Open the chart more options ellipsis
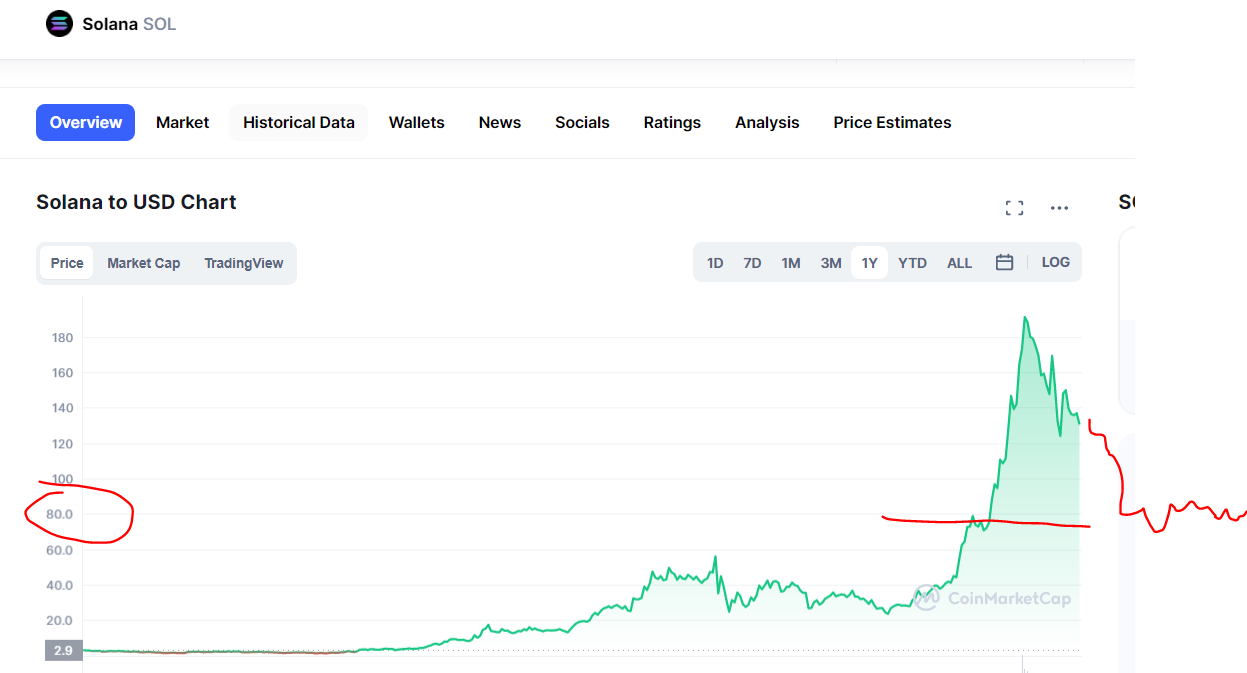 click(x=1060, y=208)
